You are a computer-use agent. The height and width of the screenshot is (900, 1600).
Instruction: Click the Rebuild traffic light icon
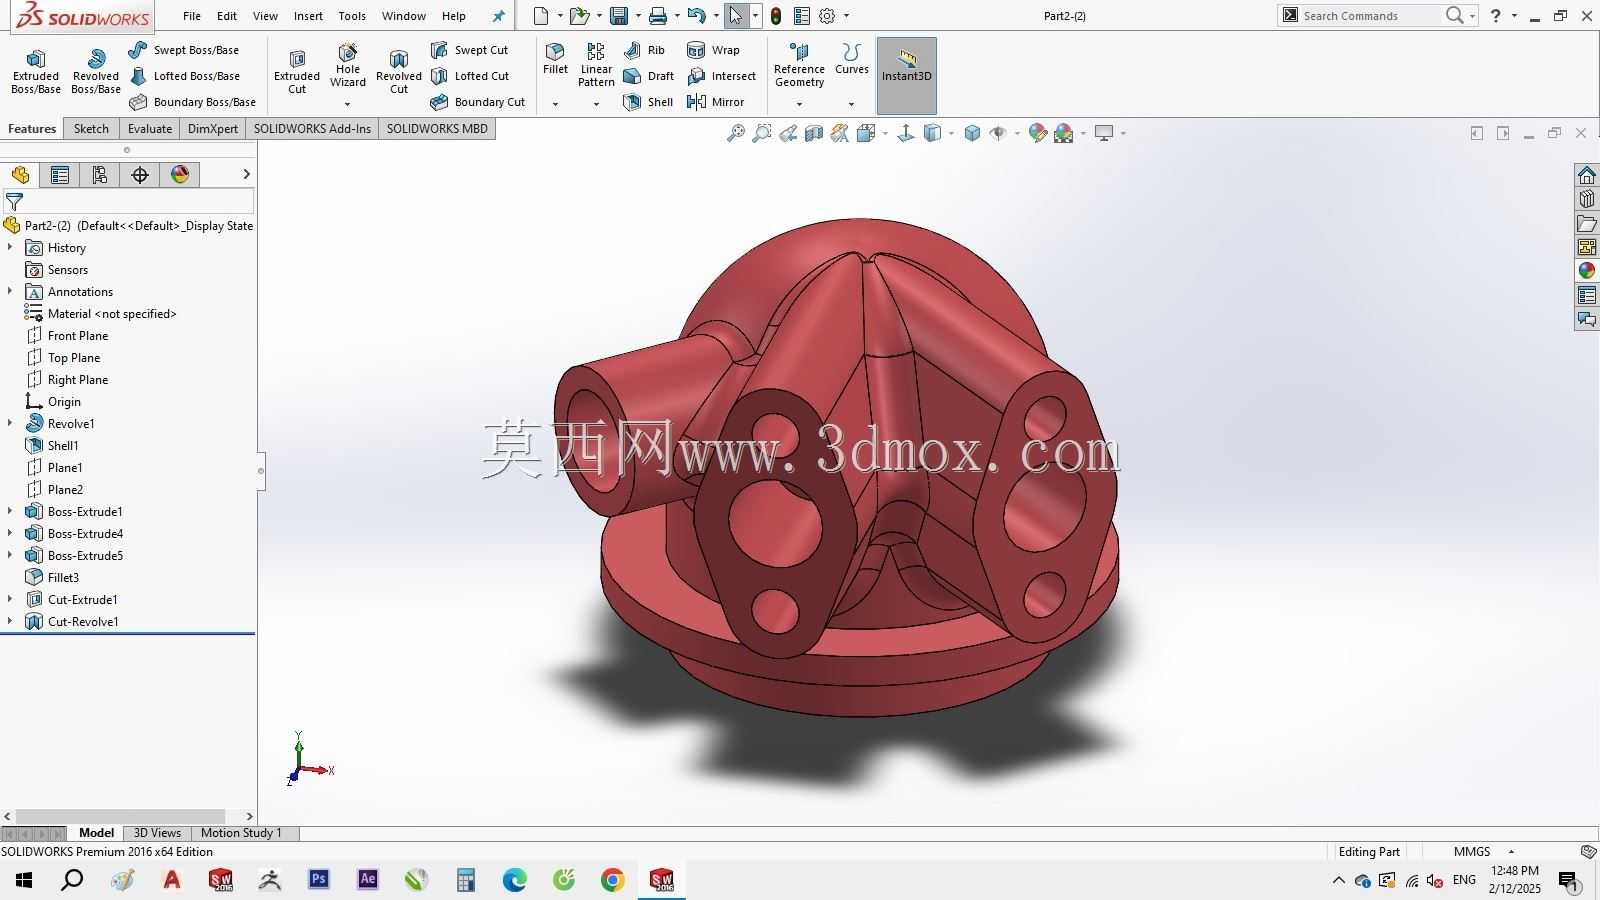click(x=776, y=15)
